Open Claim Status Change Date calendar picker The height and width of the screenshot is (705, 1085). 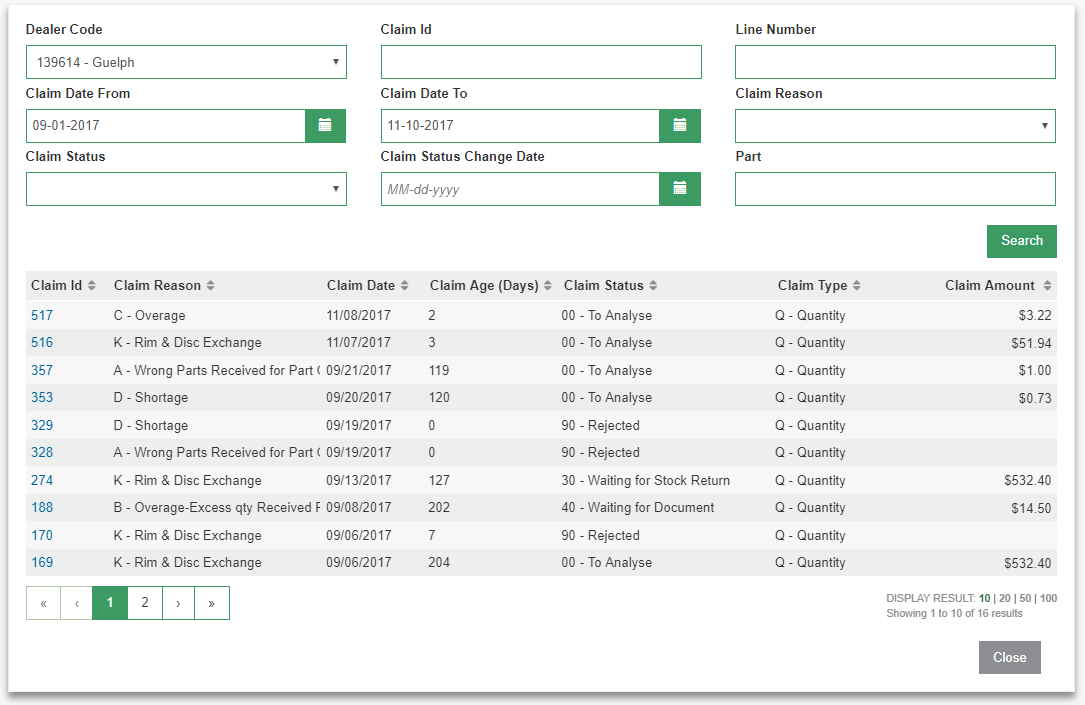point(680,189)
